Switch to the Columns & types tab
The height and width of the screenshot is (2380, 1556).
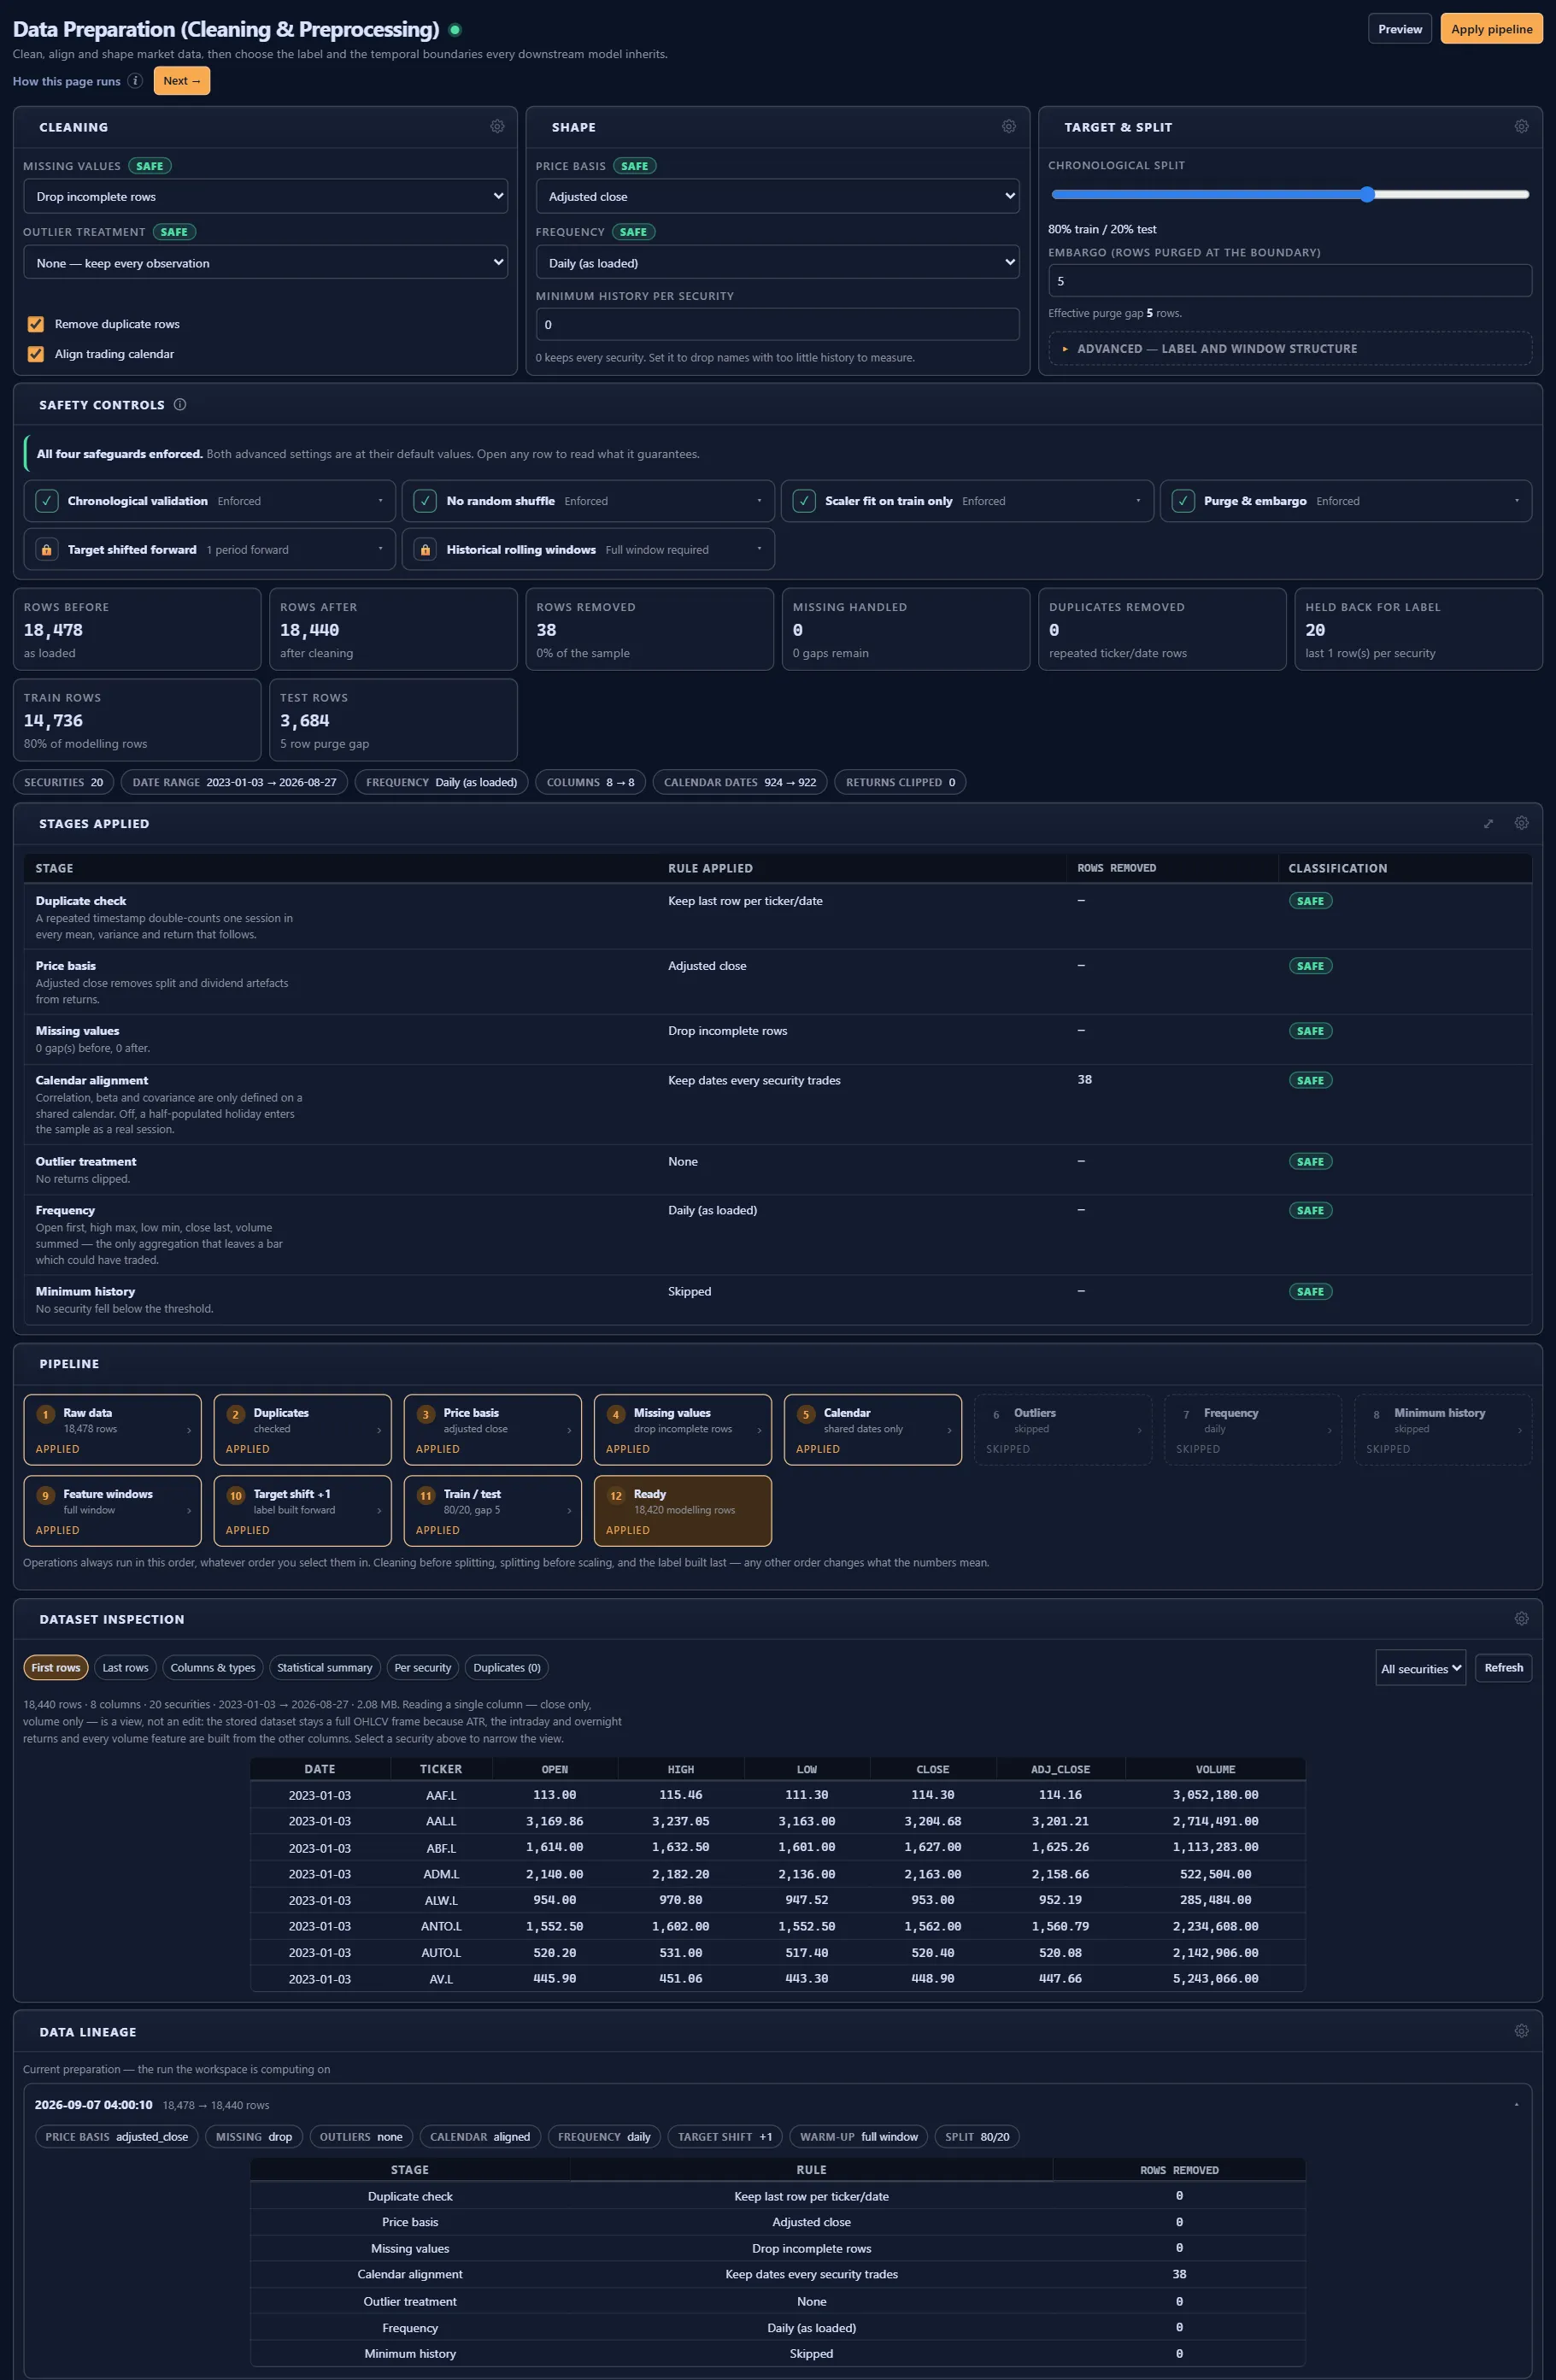pyautogui.click(x=213, y=1668)
